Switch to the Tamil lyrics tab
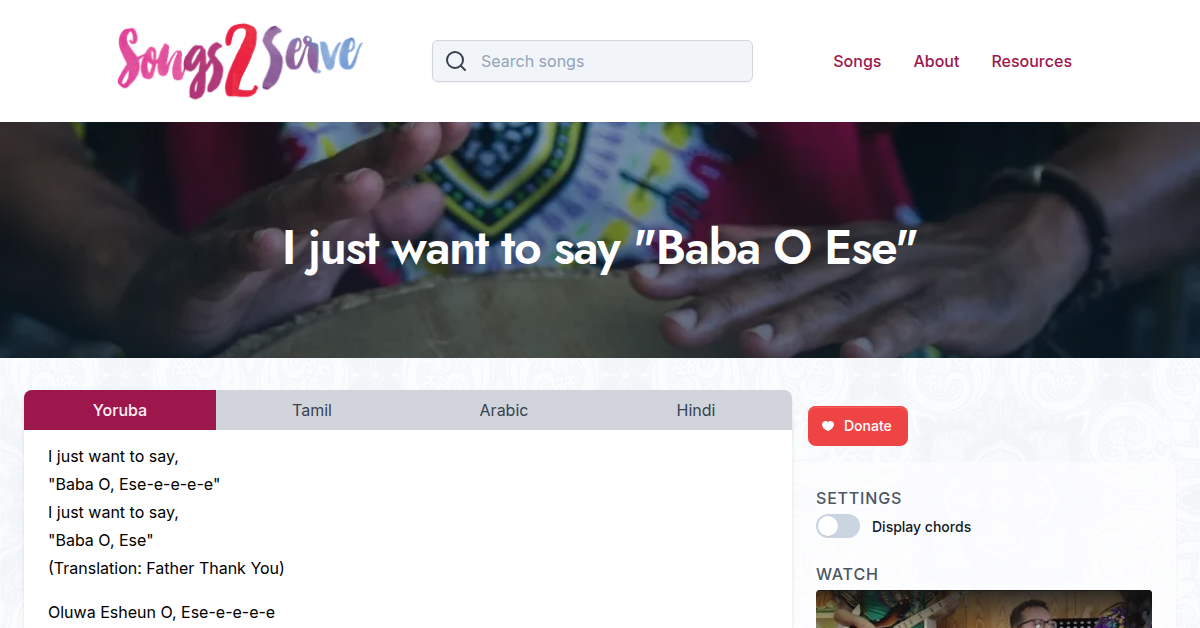This screenshot has height=628, width=1200. tap(311, 410)
